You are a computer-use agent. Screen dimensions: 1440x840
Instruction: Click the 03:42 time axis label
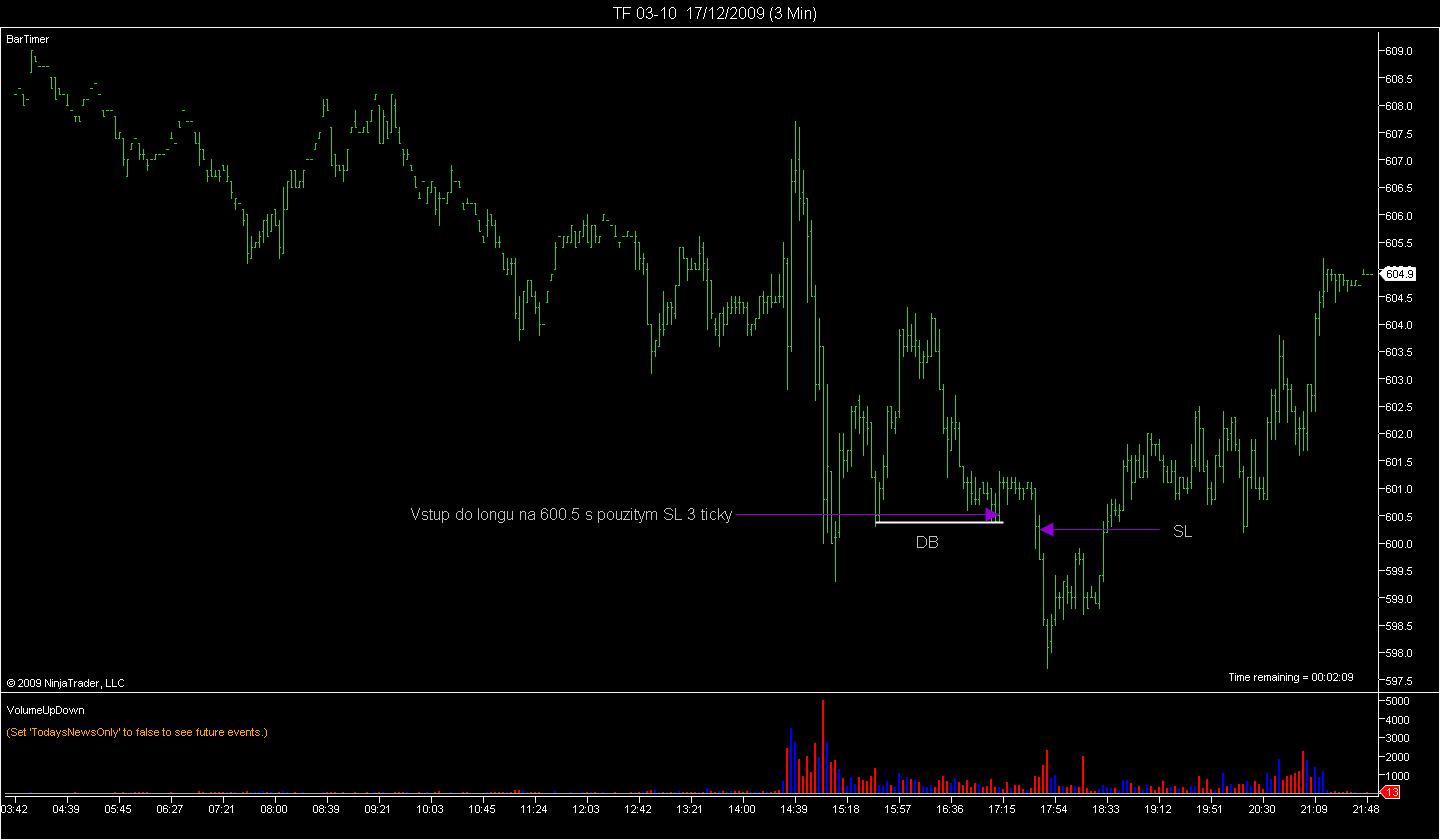tap(15, 809)
